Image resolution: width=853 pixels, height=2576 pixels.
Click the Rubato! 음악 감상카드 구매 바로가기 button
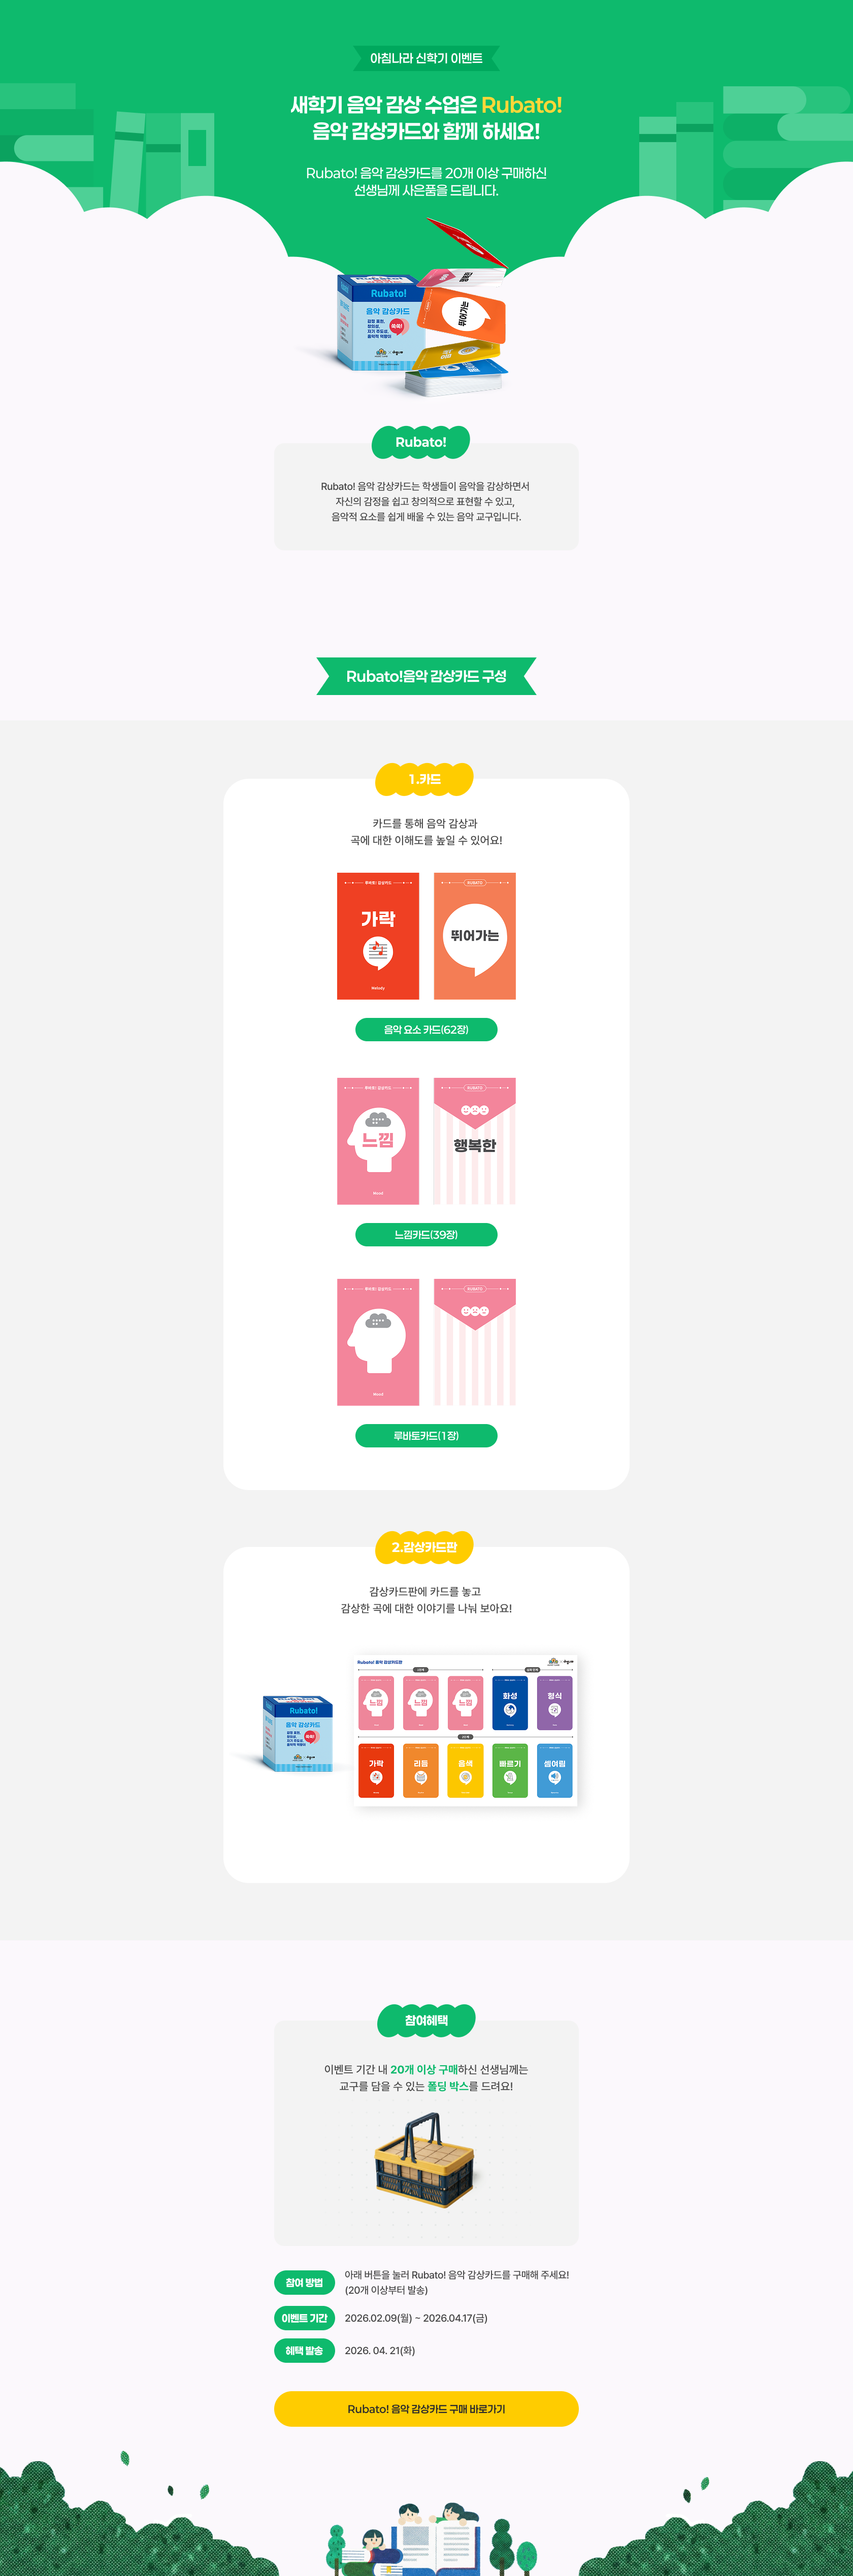pyautogui.click(x=426, y=2408)
